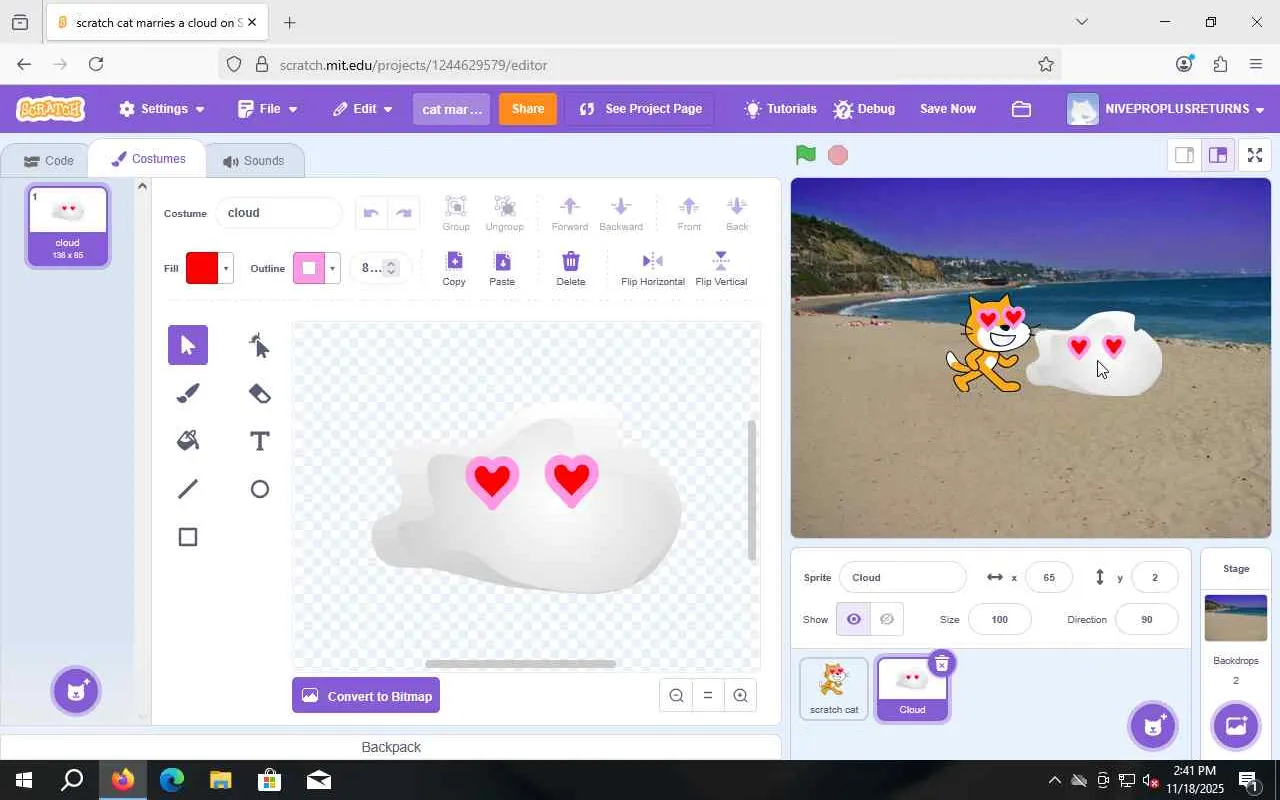Click the Scratch logo

coord(51,109)
